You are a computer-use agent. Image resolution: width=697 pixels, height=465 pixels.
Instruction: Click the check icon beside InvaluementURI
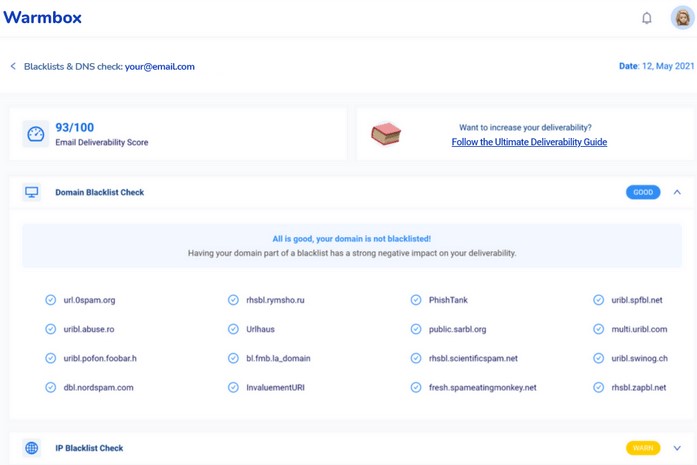pos(233,387)
